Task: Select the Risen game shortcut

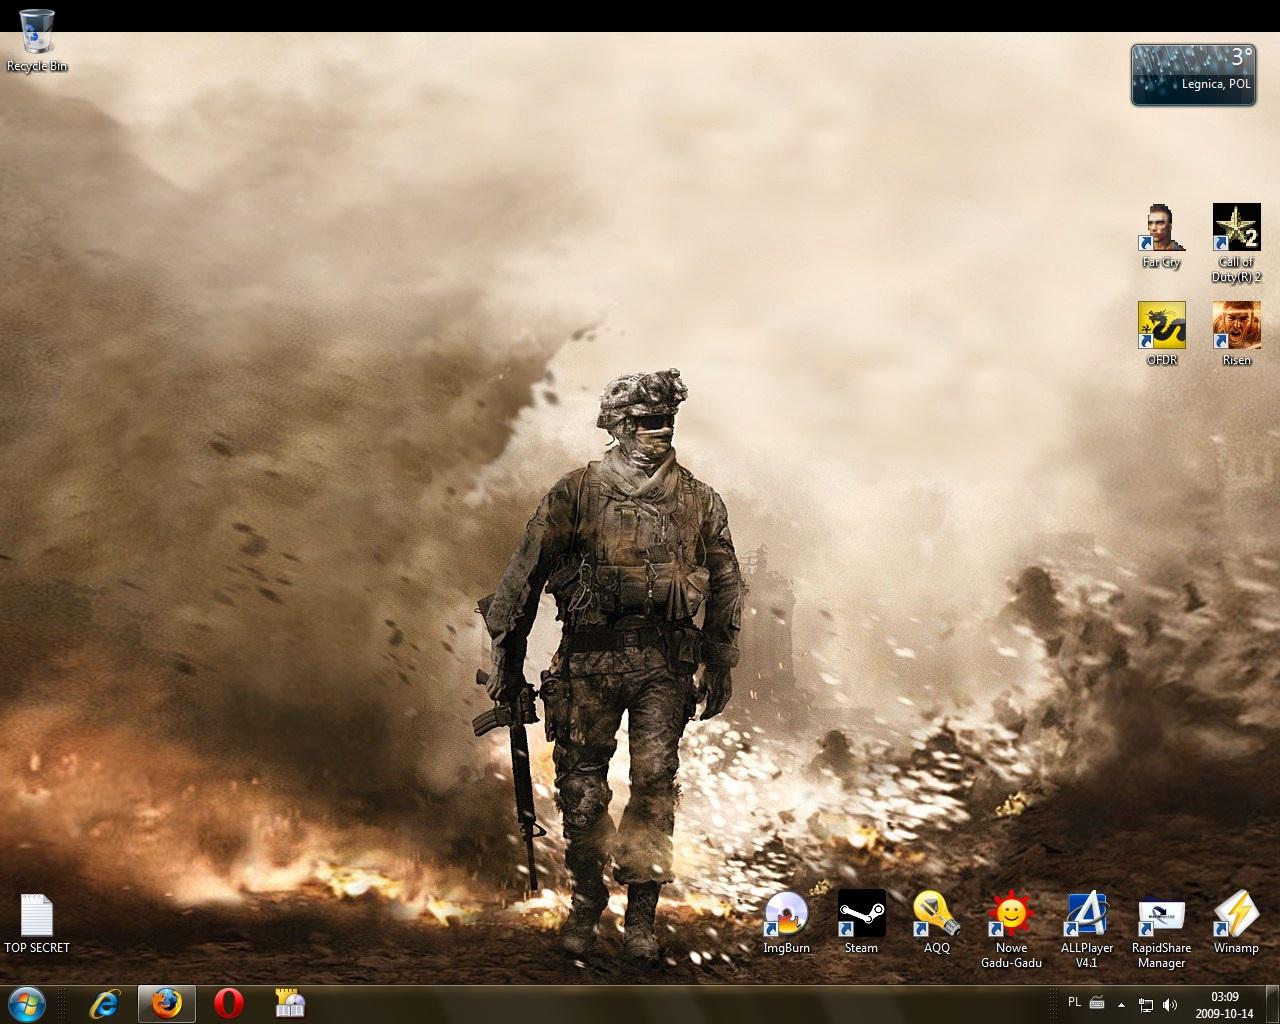Action: 1237,334
